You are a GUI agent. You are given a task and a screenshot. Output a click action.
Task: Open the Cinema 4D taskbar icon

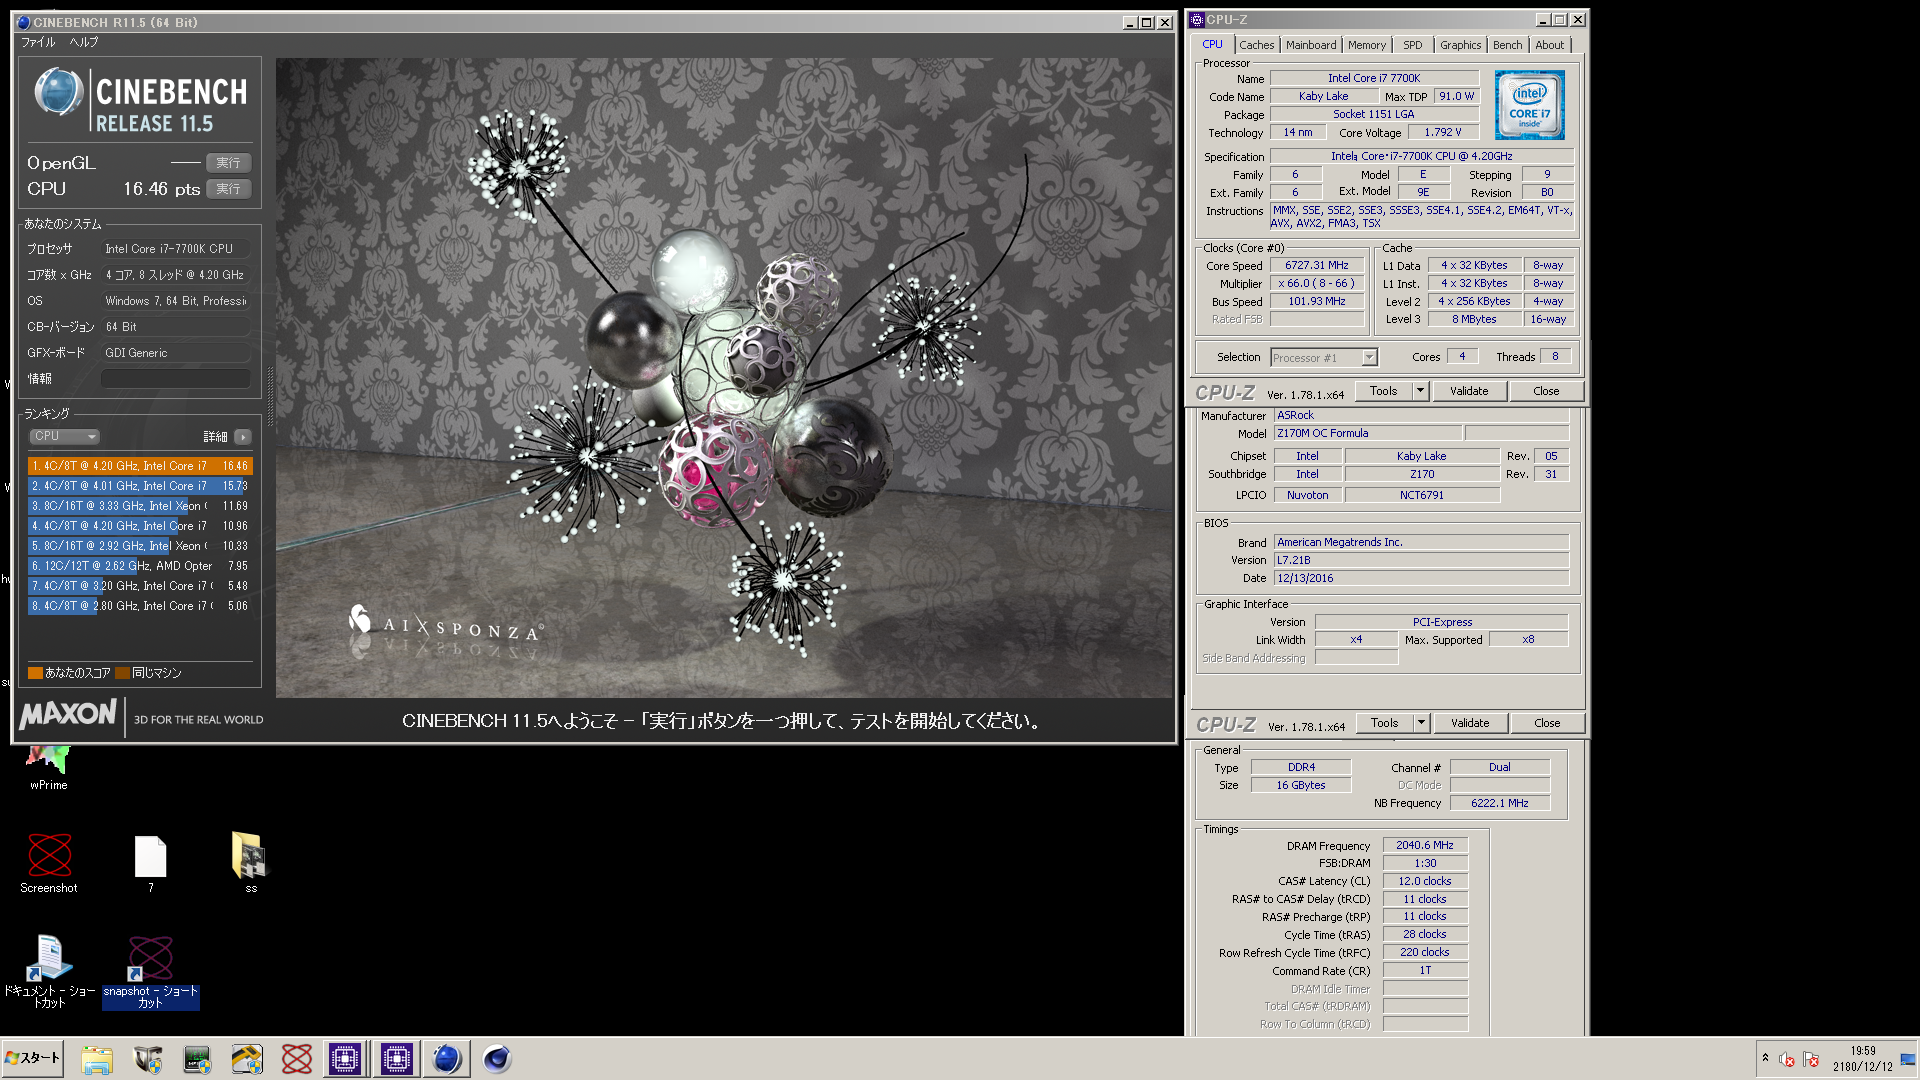[497, 1059]
